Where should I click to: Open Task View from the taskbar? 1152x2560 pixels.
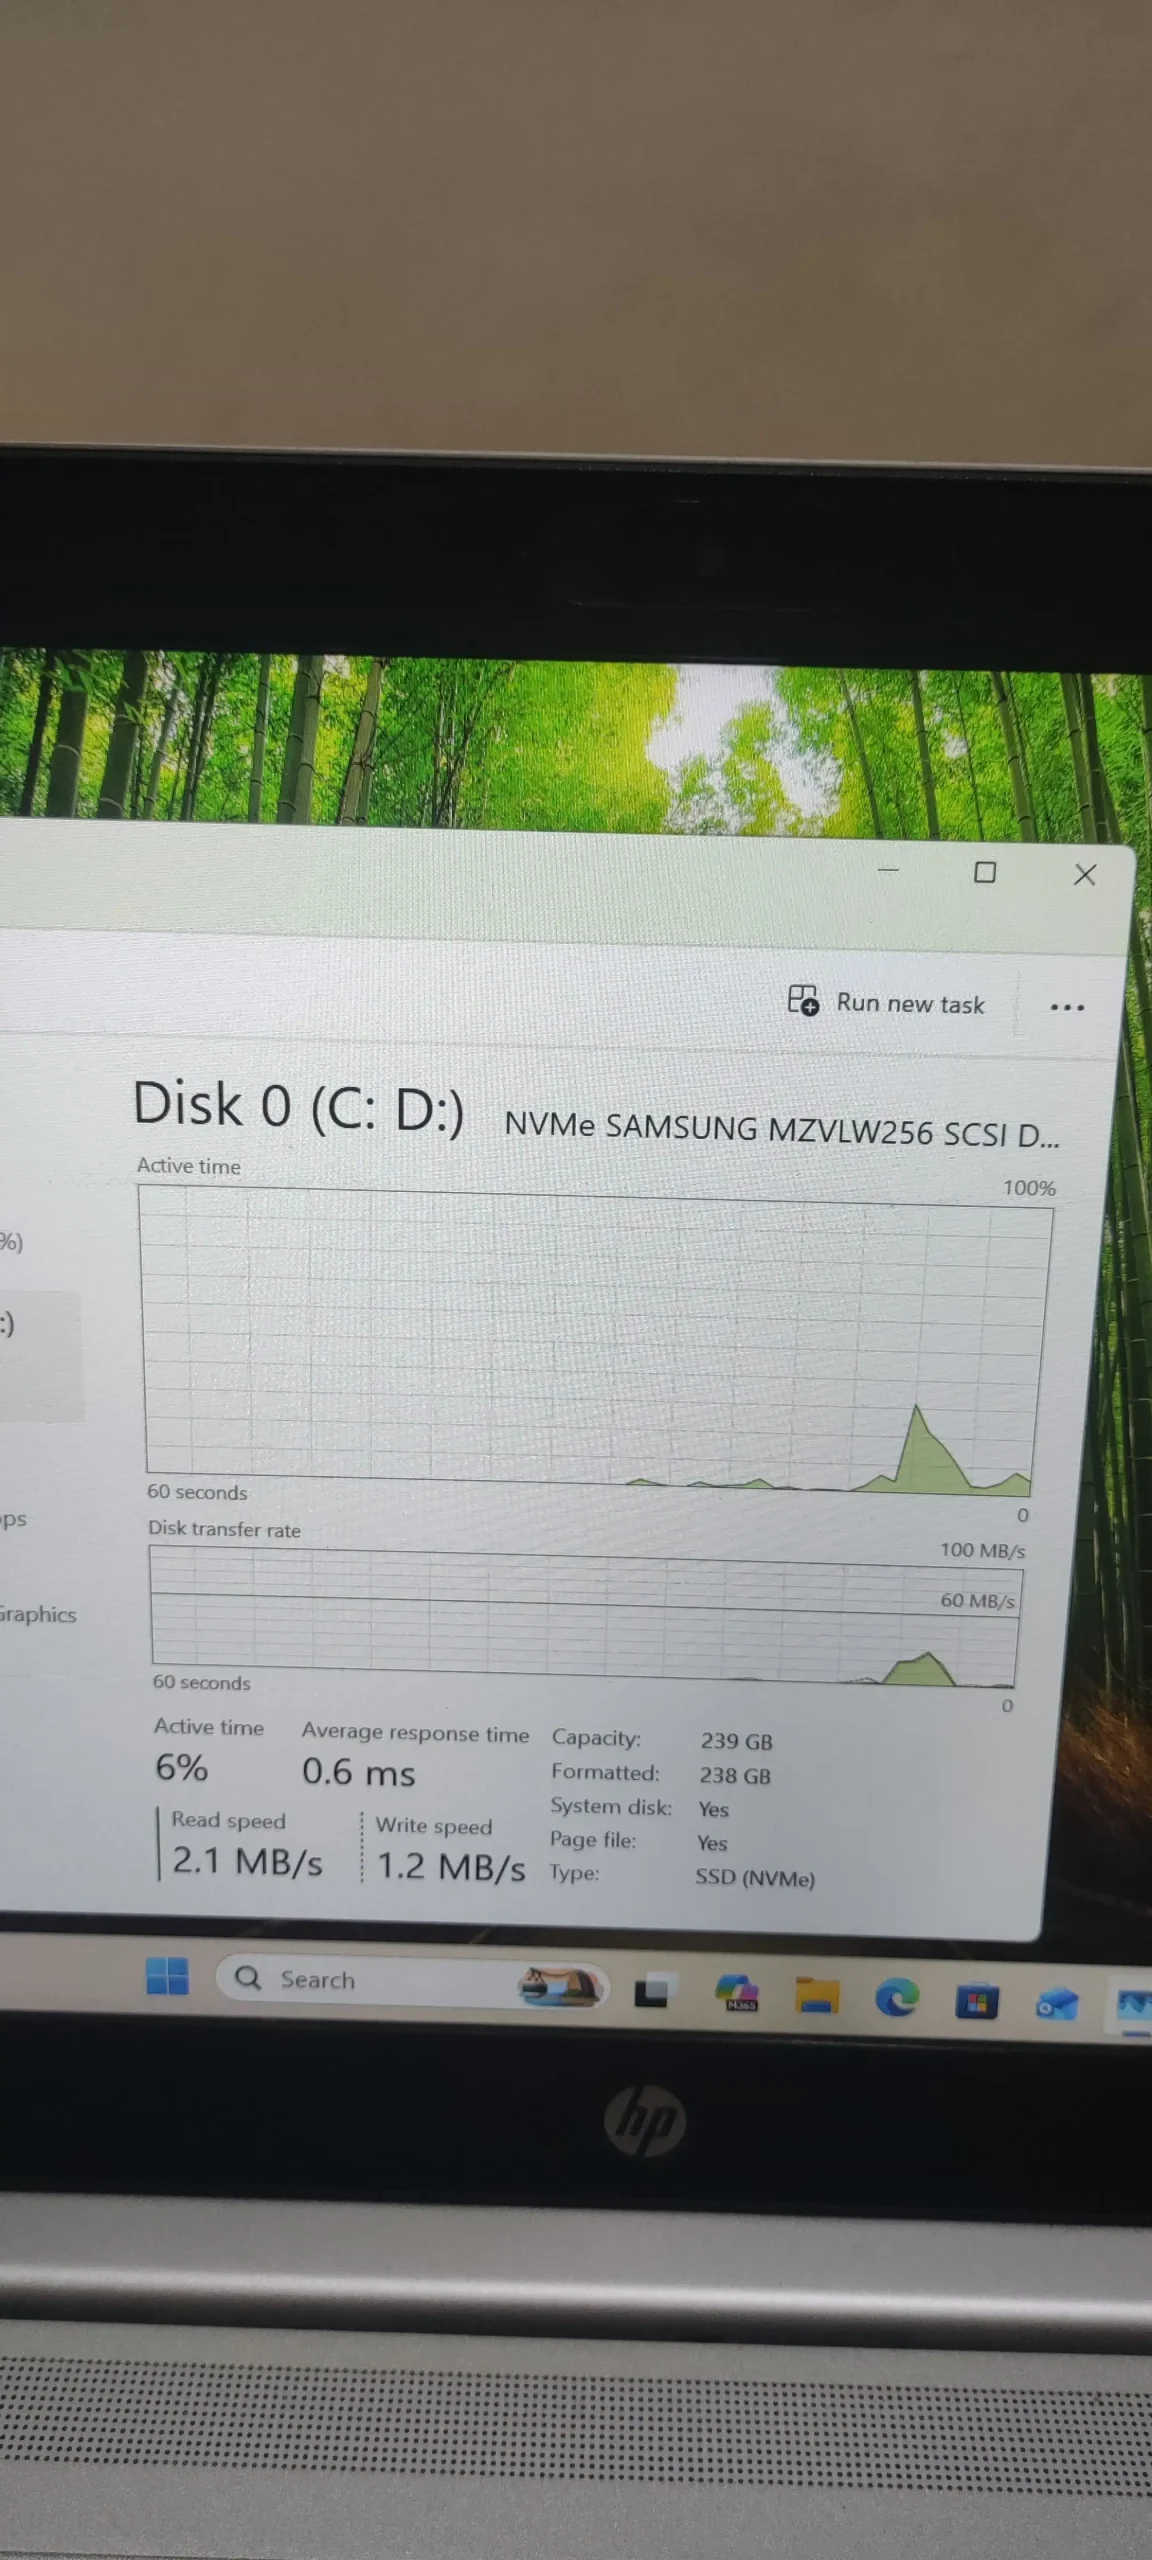point(651,1991)
